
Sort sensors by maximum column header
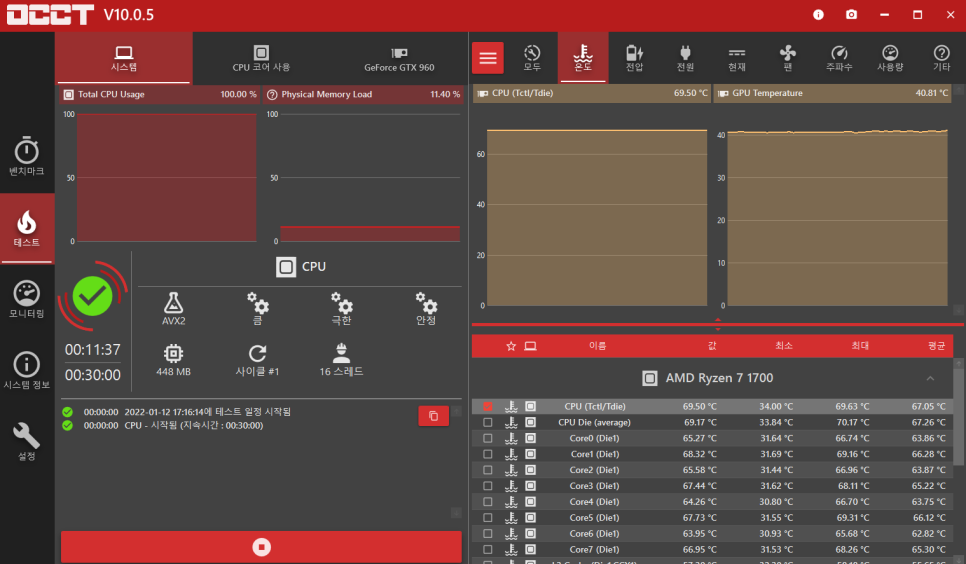coord(860,346)
